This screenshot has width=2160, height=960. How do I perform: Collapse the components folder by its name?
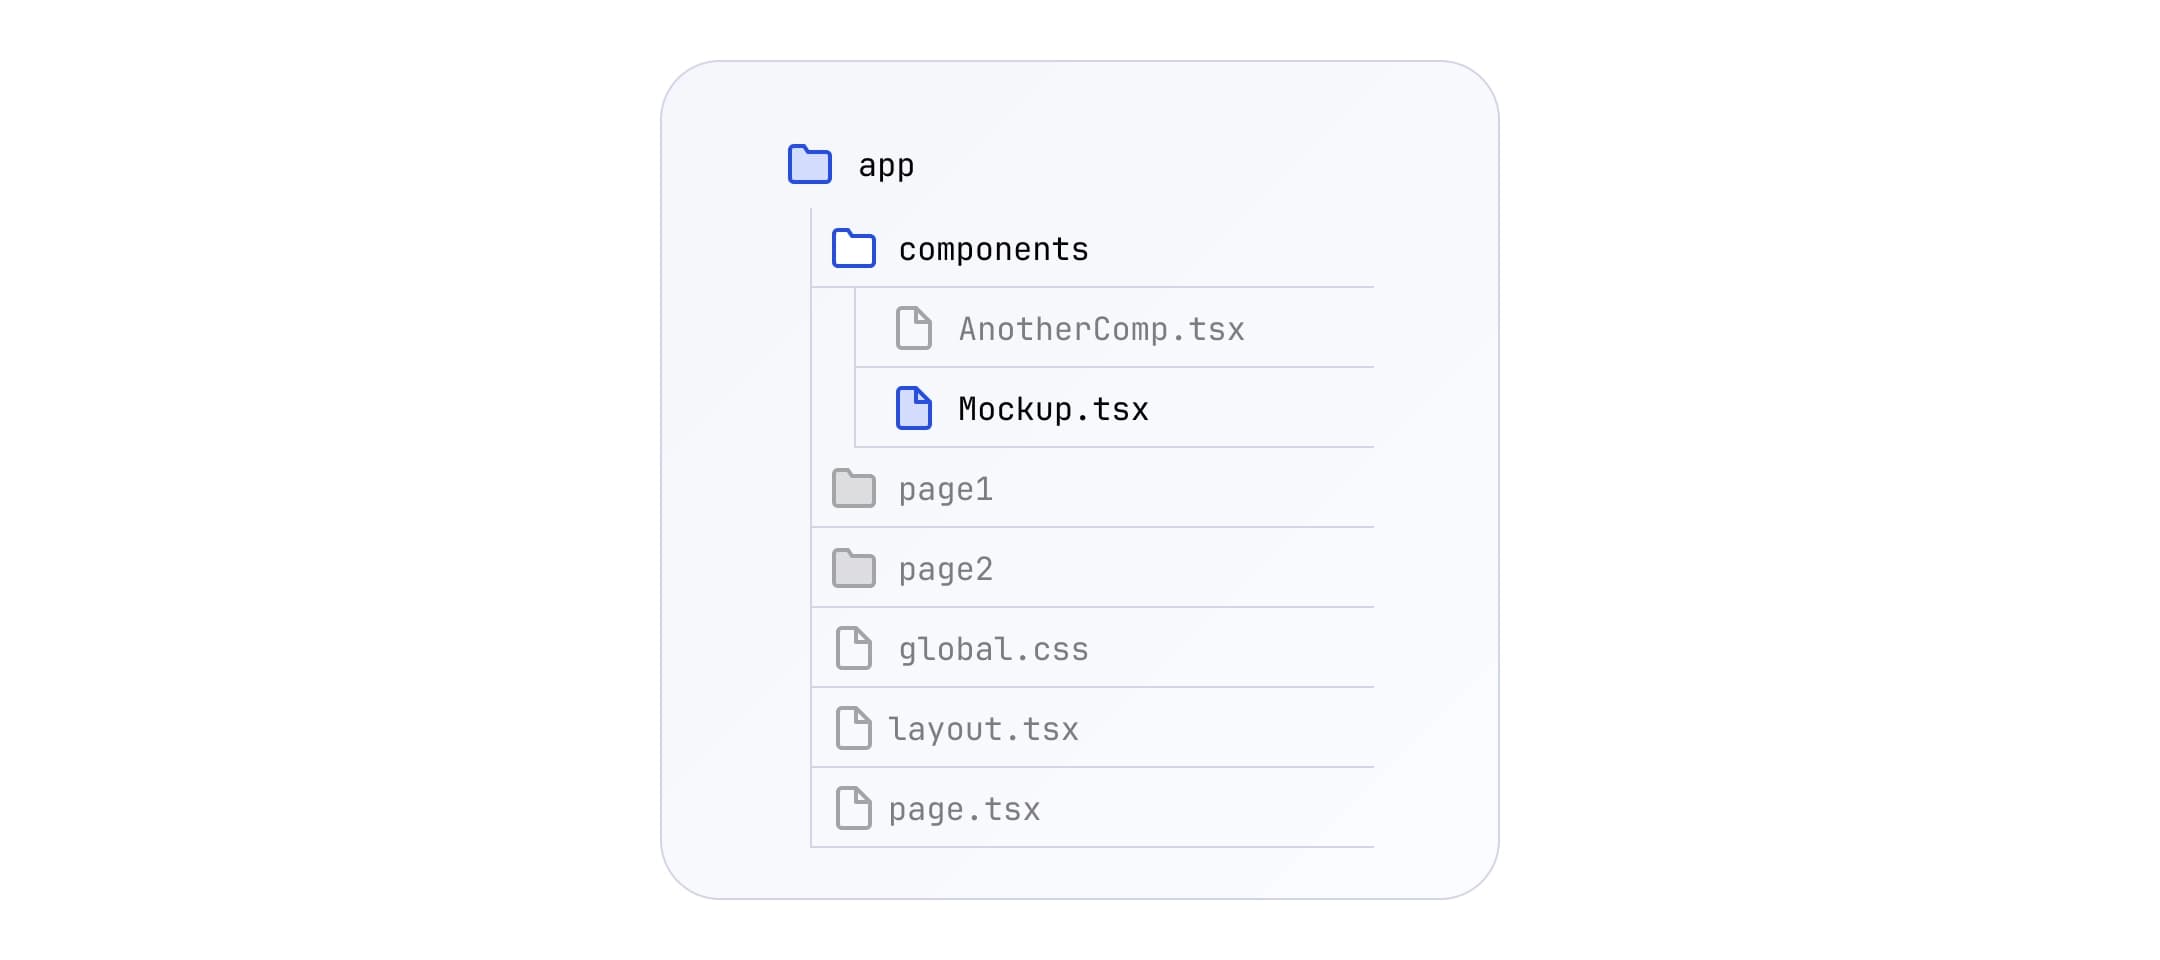tap(993, 249)
